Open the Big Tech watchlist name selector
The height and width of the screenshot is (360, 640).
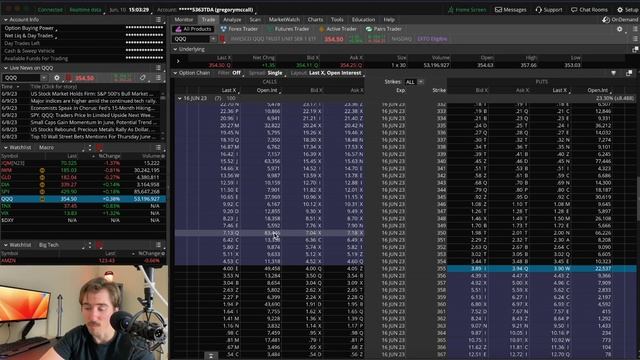point(49,245)
